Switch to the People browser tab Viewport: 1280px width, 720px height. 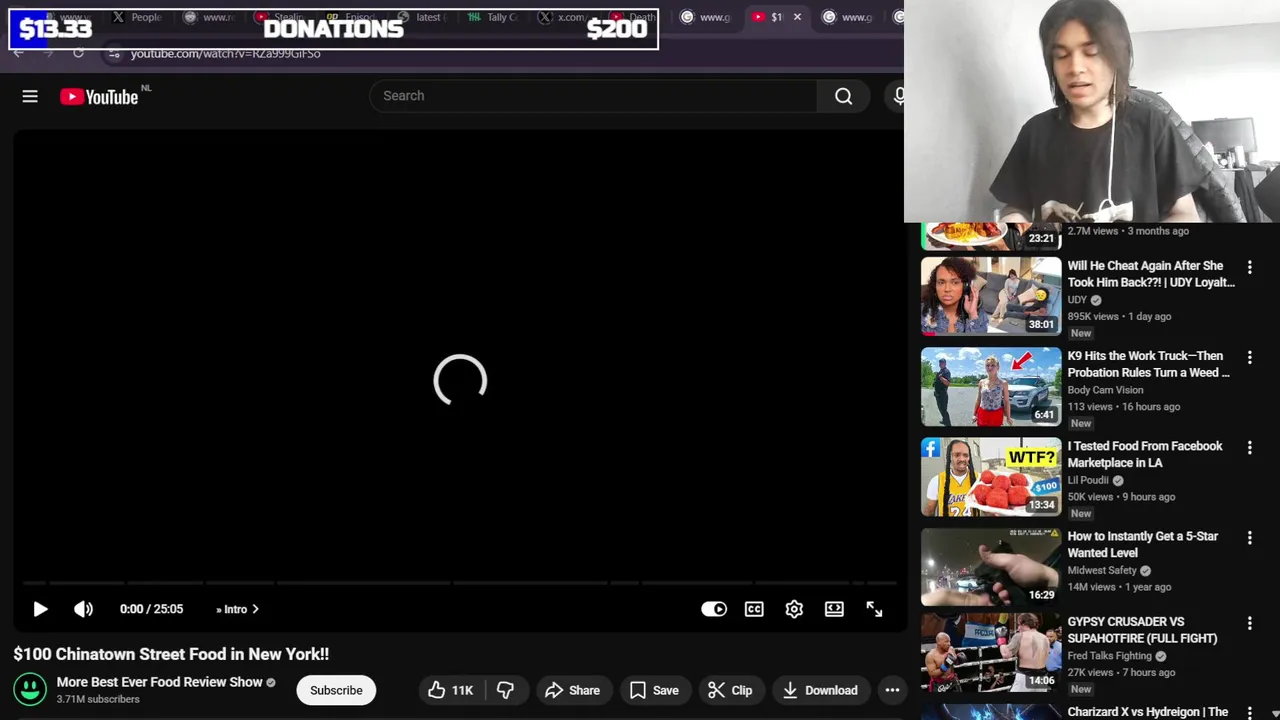point(137,17)
